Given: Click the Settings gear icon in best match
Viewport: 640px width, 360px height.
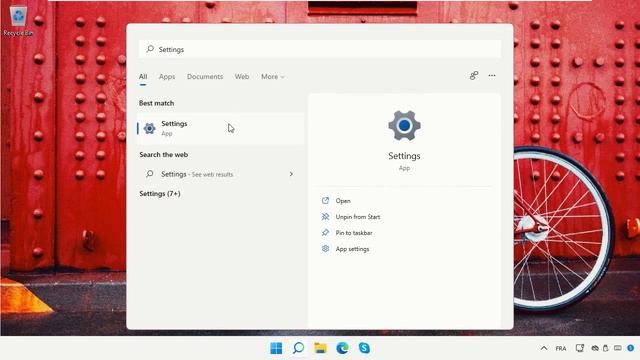Looking at the screenshot, I should pos(149,129).
